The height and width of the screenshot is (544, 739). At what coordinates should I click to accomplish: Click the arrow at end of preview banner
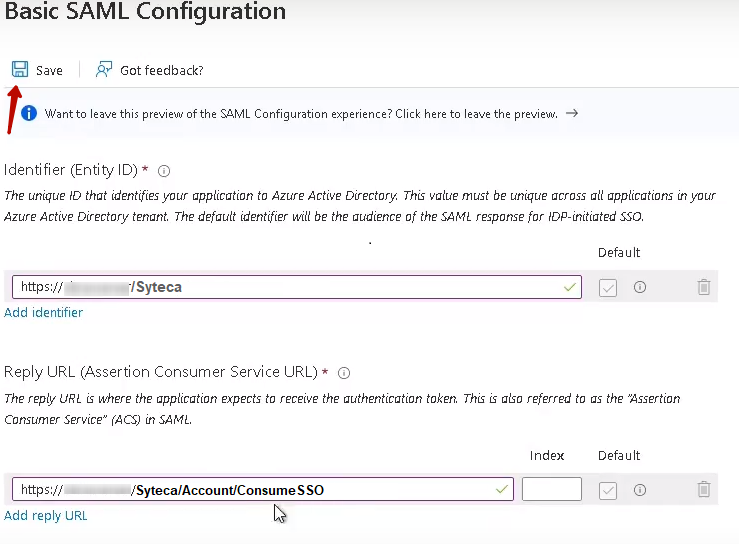[572, 114]
